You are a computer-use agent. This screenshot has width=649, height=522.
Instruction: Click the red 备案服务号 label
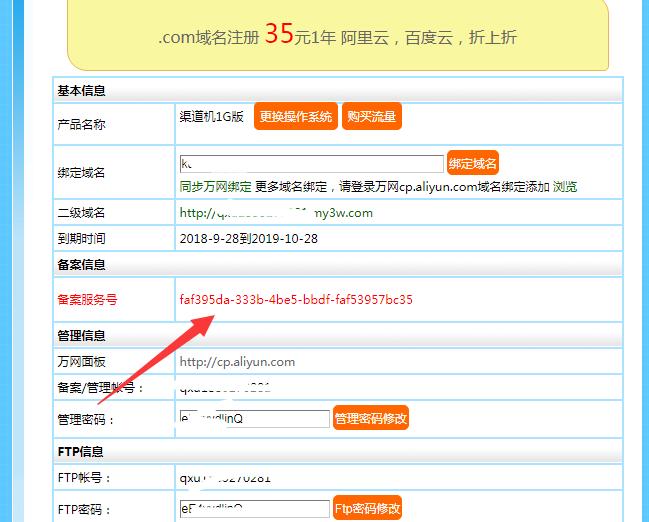[x=89, y=300]
